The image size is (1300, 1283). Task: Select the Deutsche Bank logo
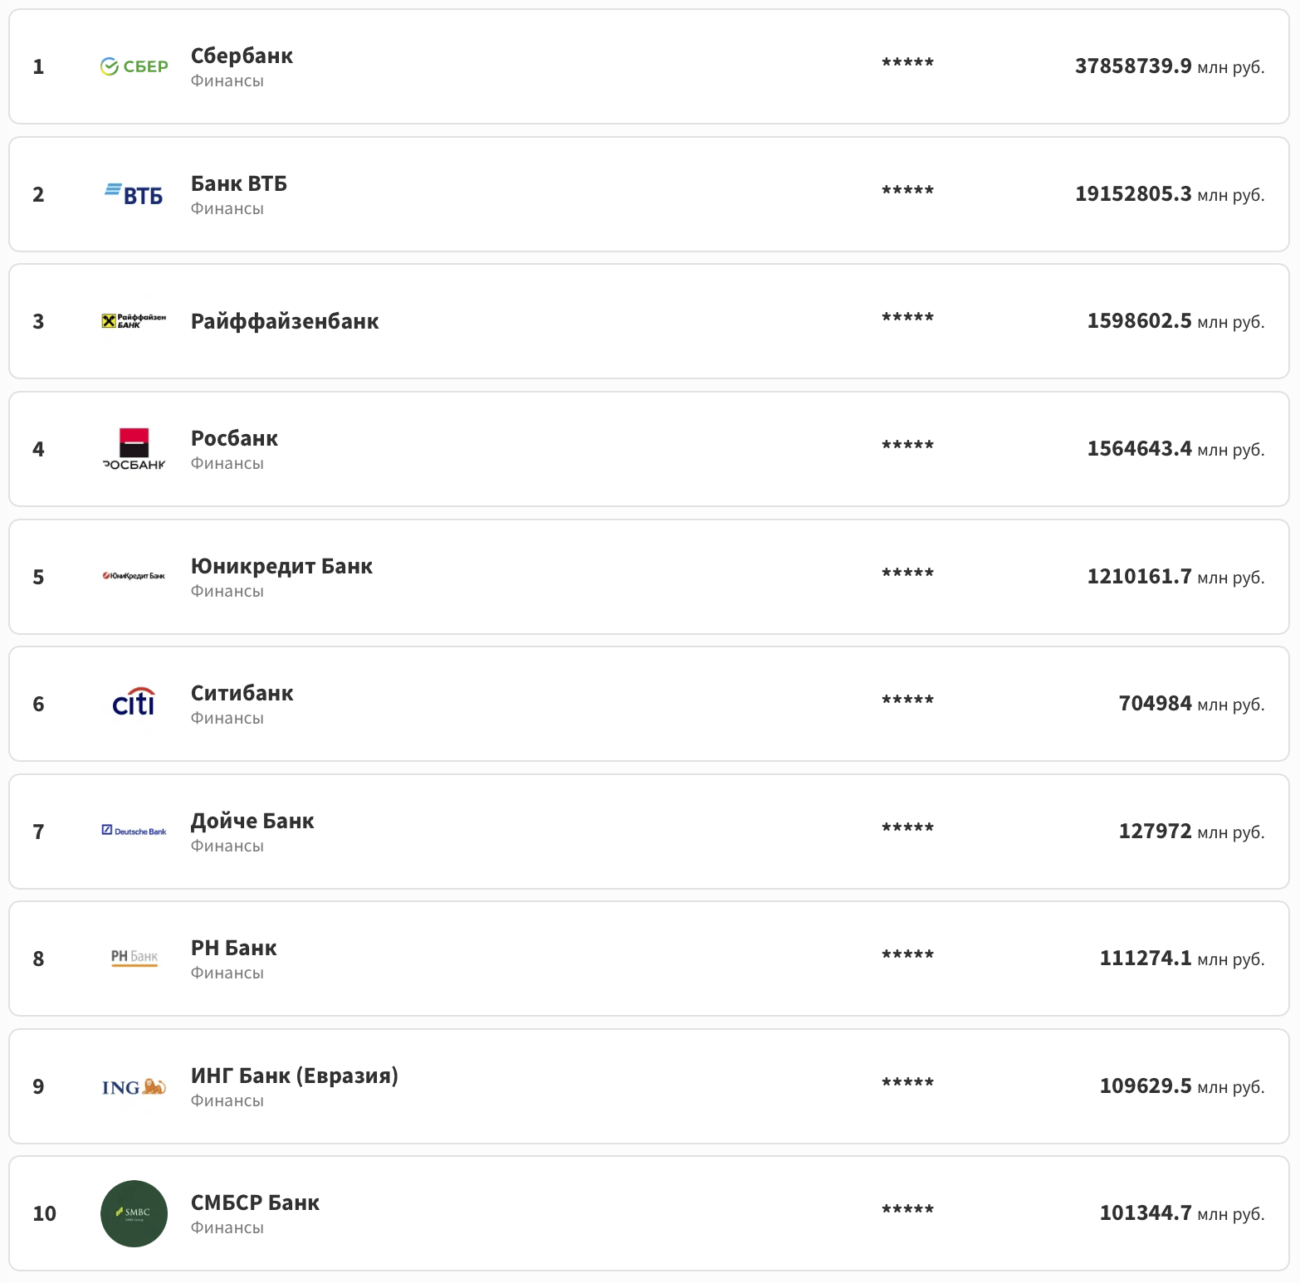pos(134,831)
